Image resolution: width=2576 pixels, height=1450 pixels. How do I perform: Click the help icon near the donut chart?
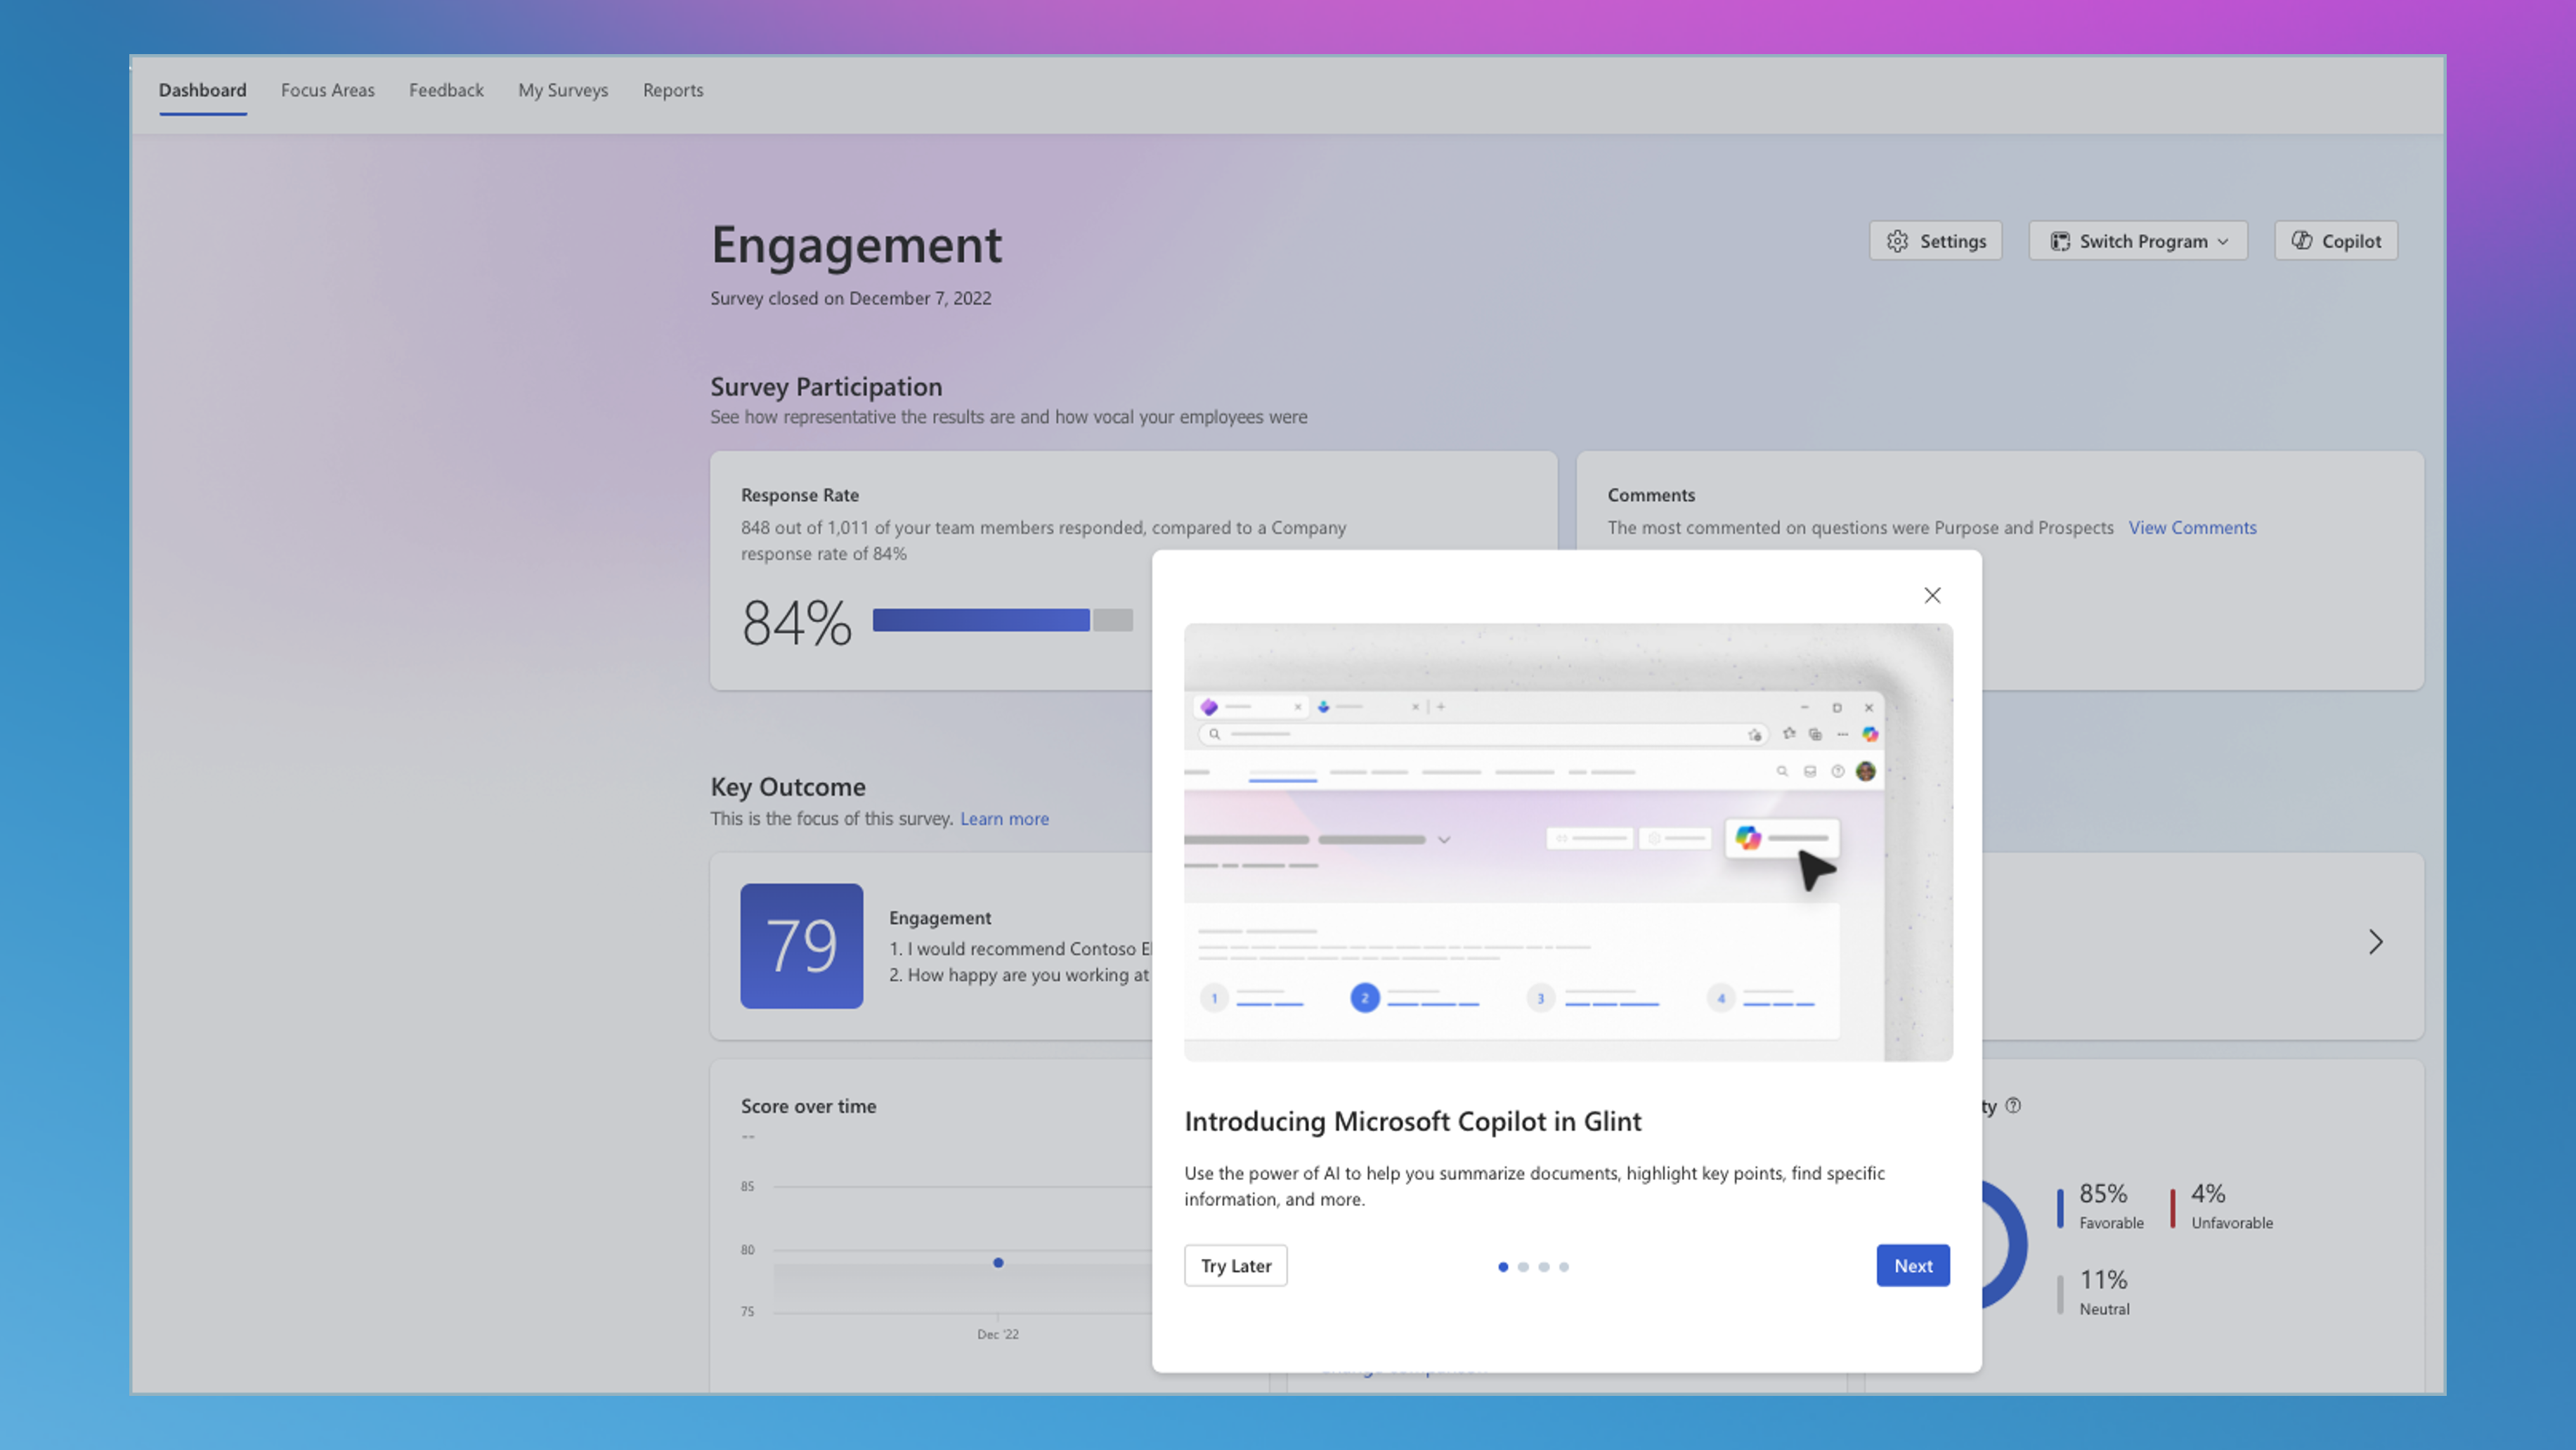pos(2013,1106)
